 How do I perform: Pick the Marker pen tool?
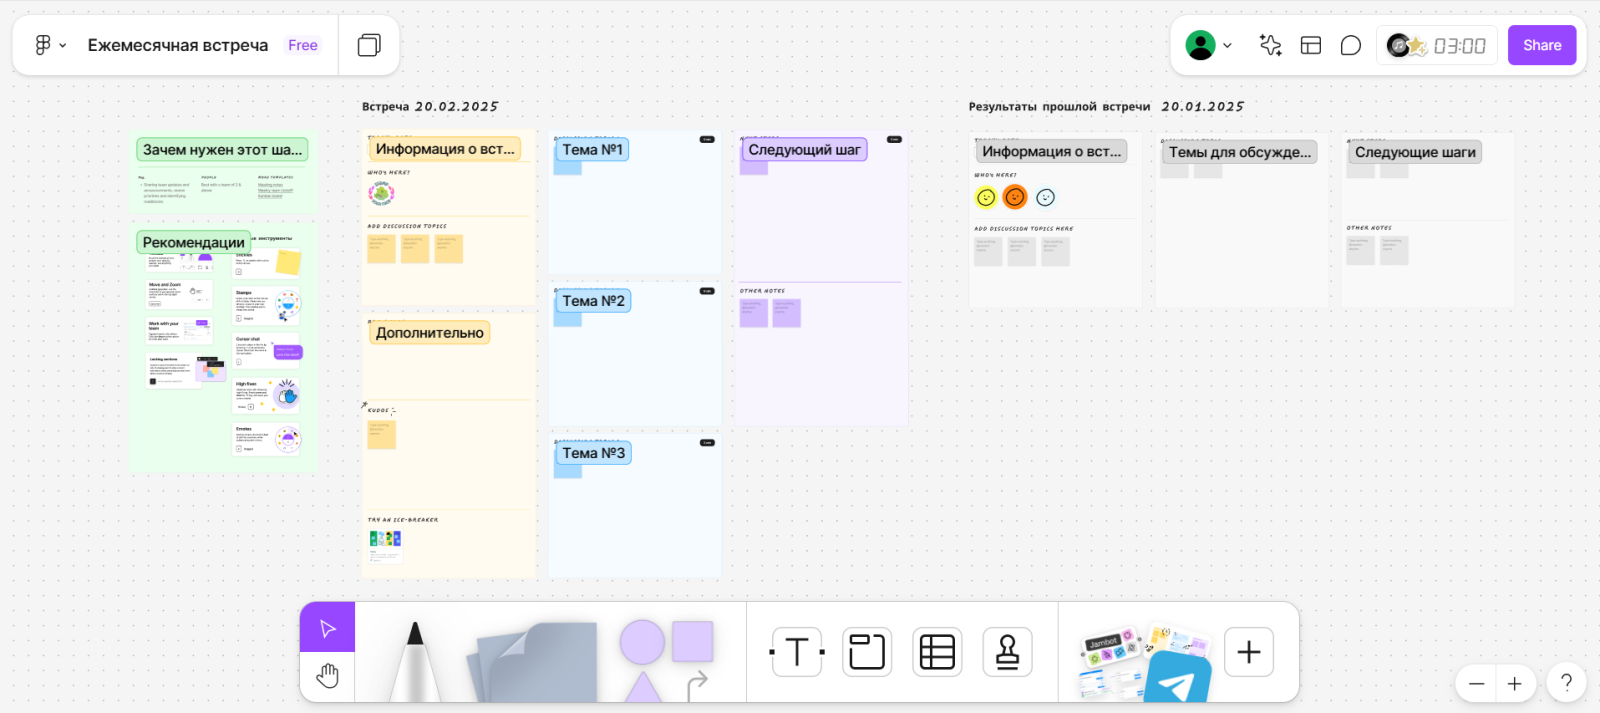(415, 660)
